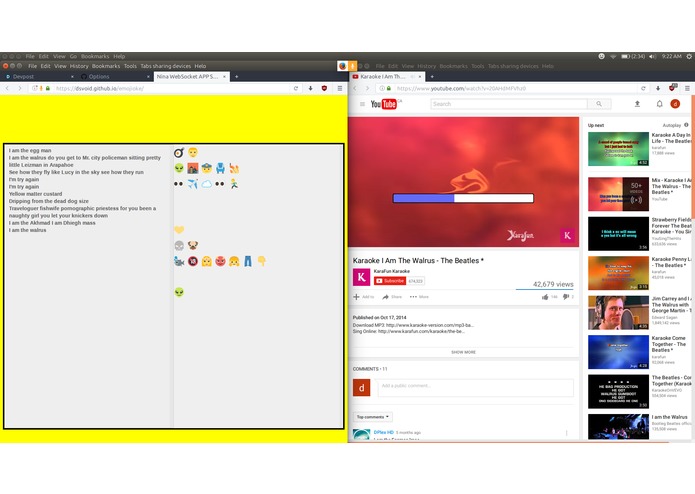The image size is (695, 494).
Task: Click the K card icon on video
Action: tap(567, 235)
